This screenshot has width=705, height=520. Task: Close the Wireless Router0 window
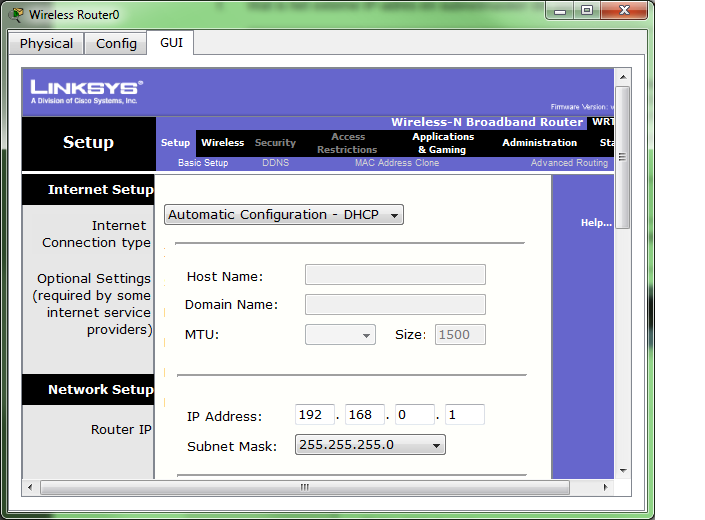[624, 11]
